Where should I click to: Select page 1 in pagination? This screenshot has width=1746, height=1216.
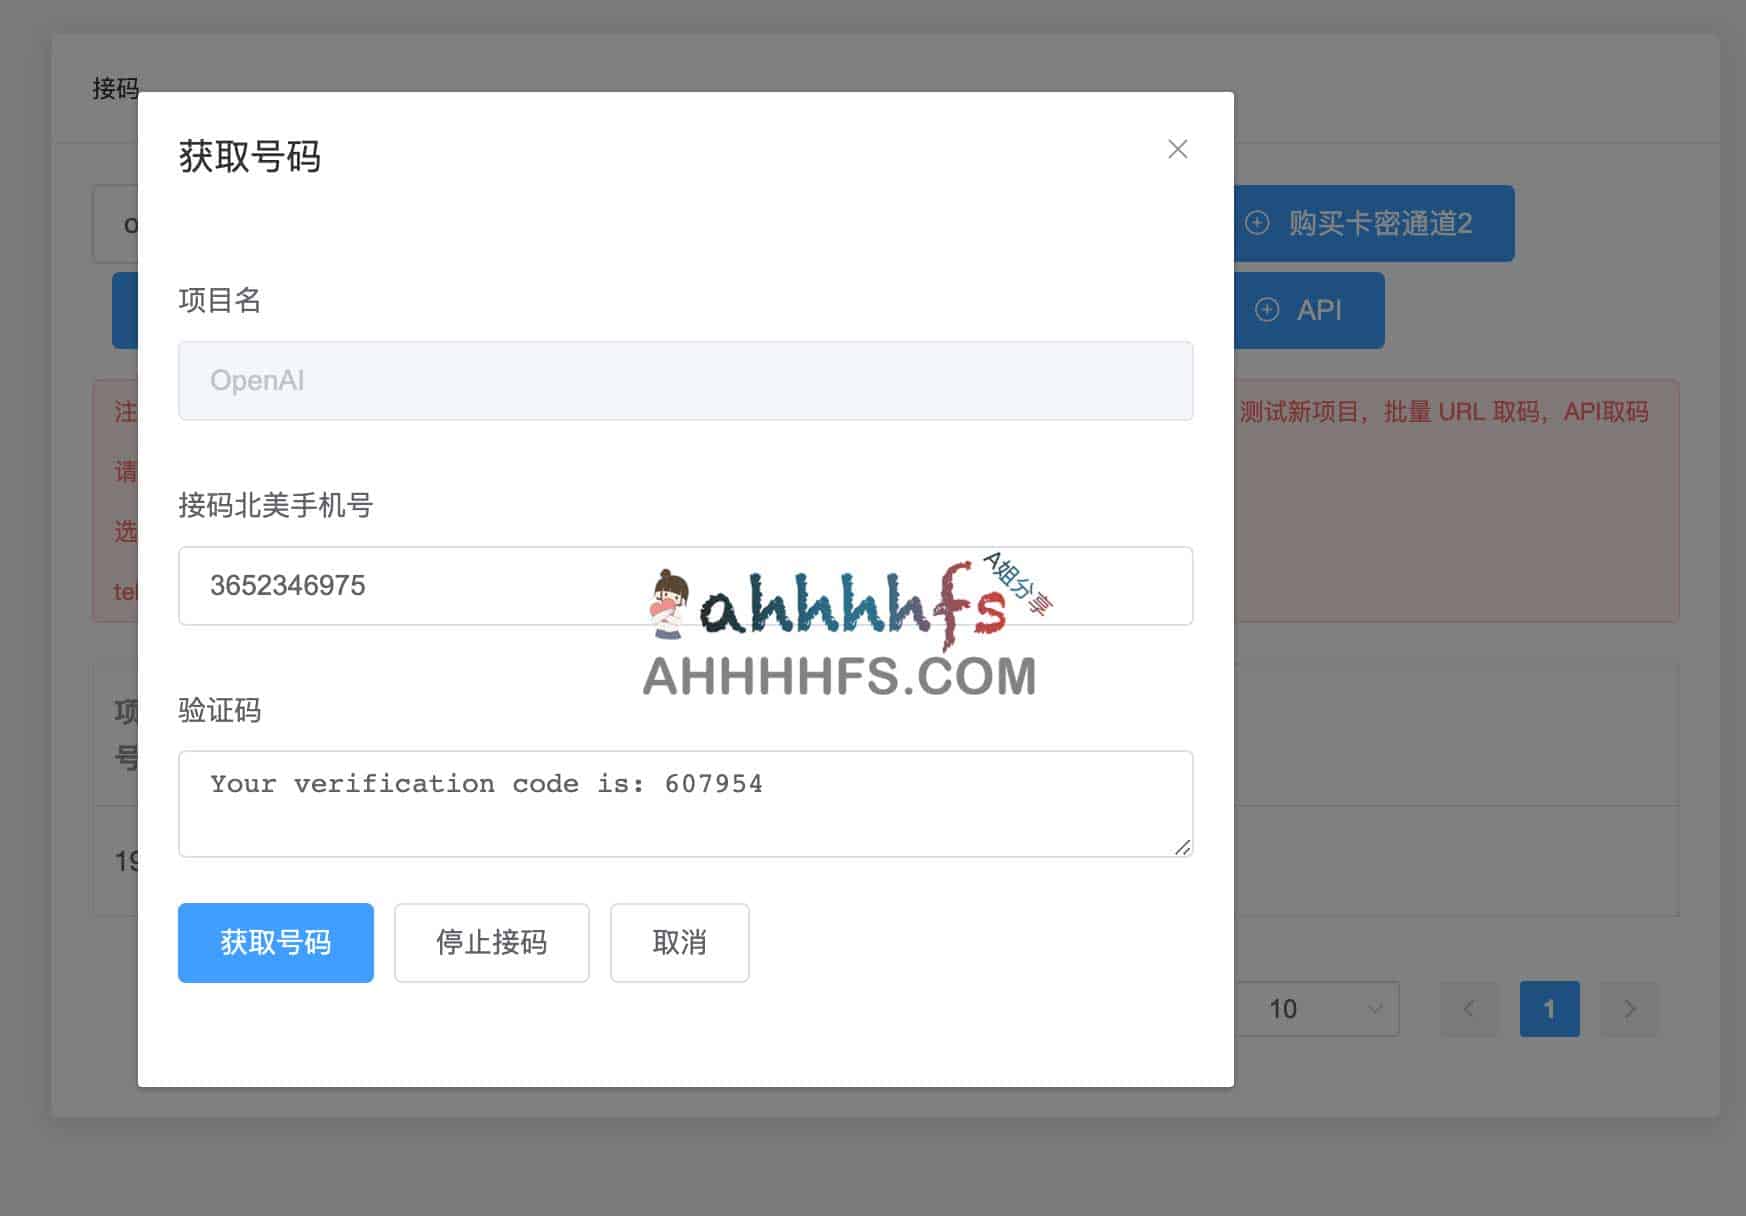[1549, 1009]
